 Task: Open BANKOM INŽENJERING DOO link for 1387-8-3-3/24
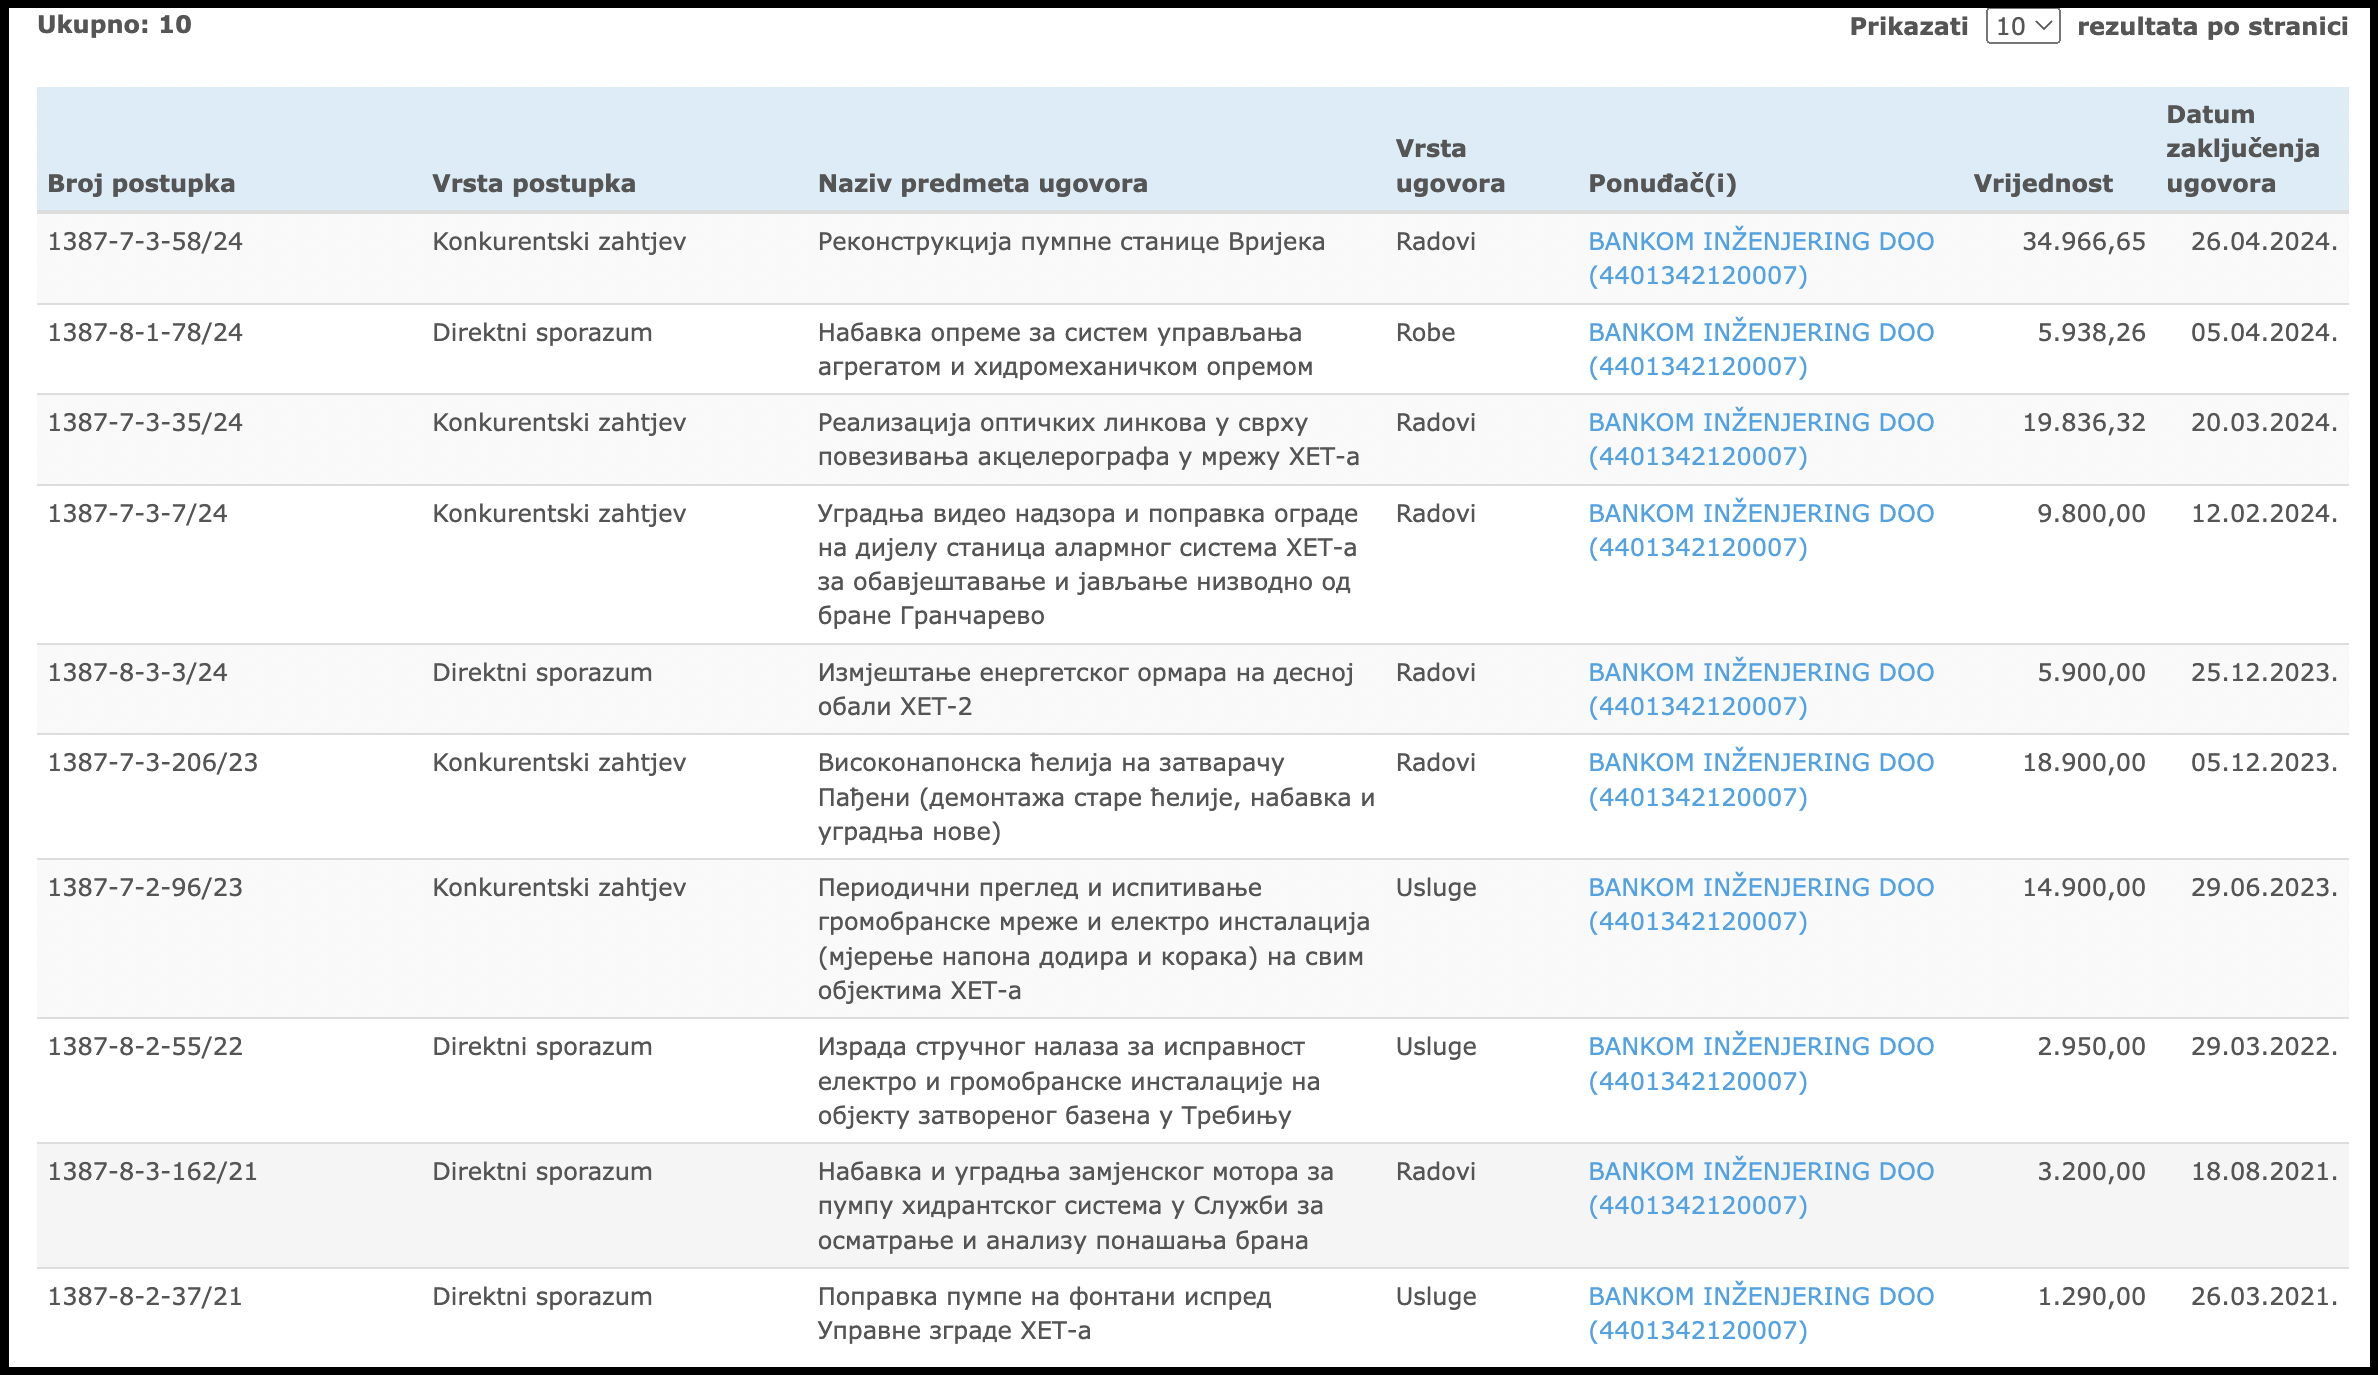point(1761,690)
